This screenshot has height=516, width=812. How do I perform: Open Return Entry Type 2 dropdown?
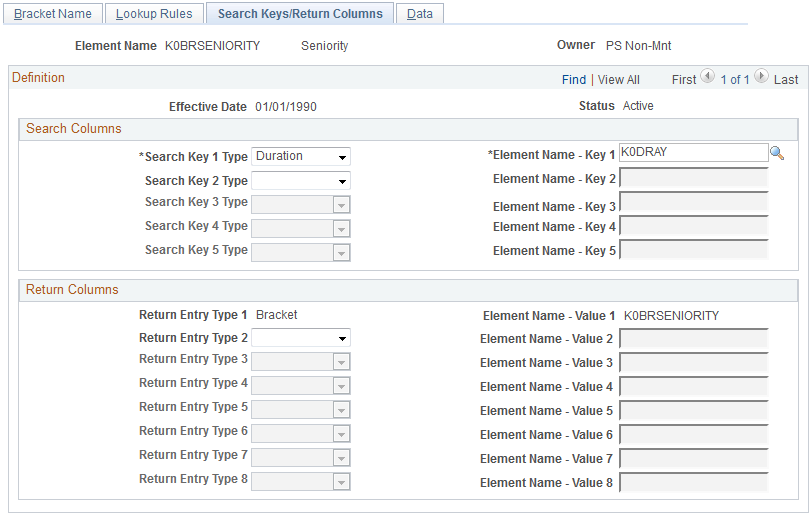pos(300,338)
